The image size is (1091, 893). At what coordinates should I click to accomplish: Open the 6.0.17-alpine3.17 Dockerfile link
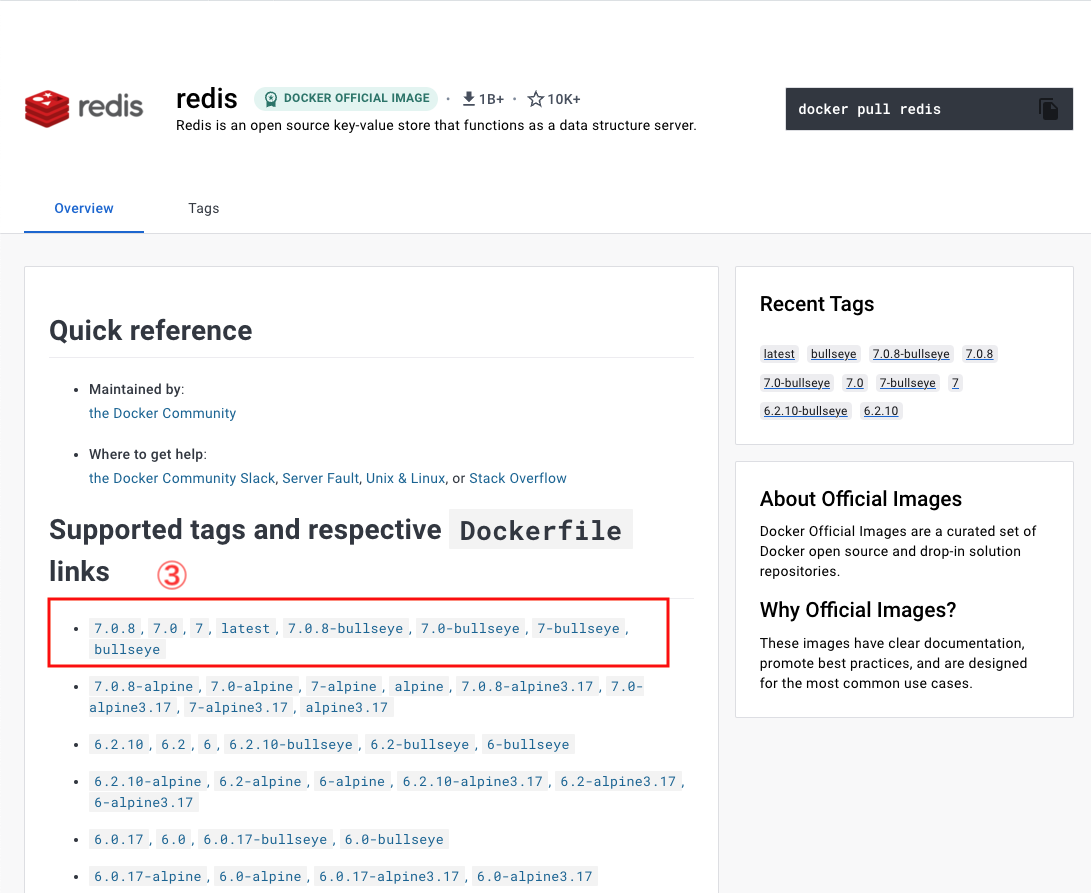click(389, 876)
